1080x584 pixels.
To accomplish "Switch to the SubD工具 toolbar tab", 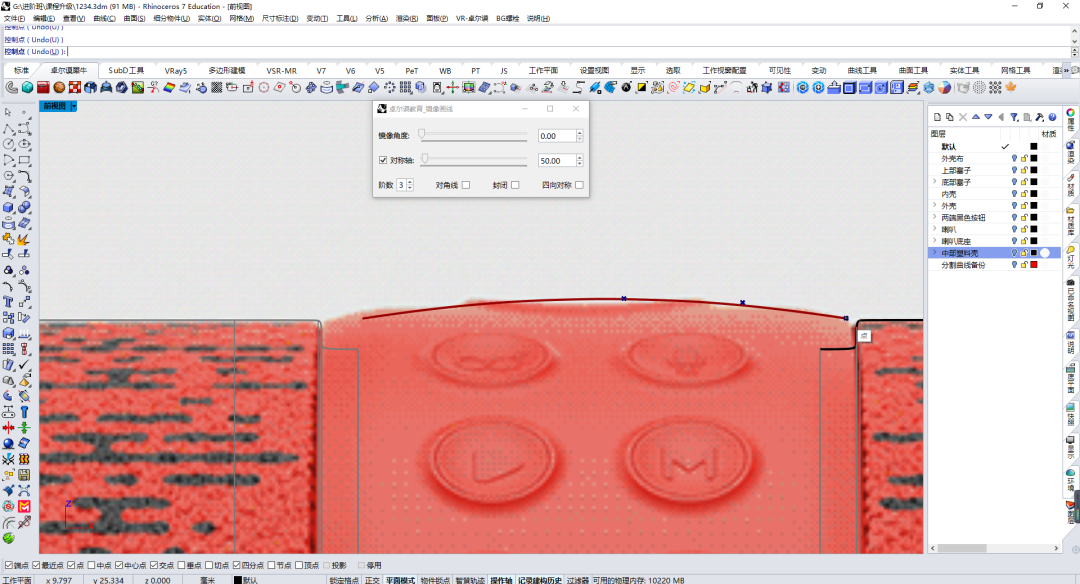I will tap(126, 70).
